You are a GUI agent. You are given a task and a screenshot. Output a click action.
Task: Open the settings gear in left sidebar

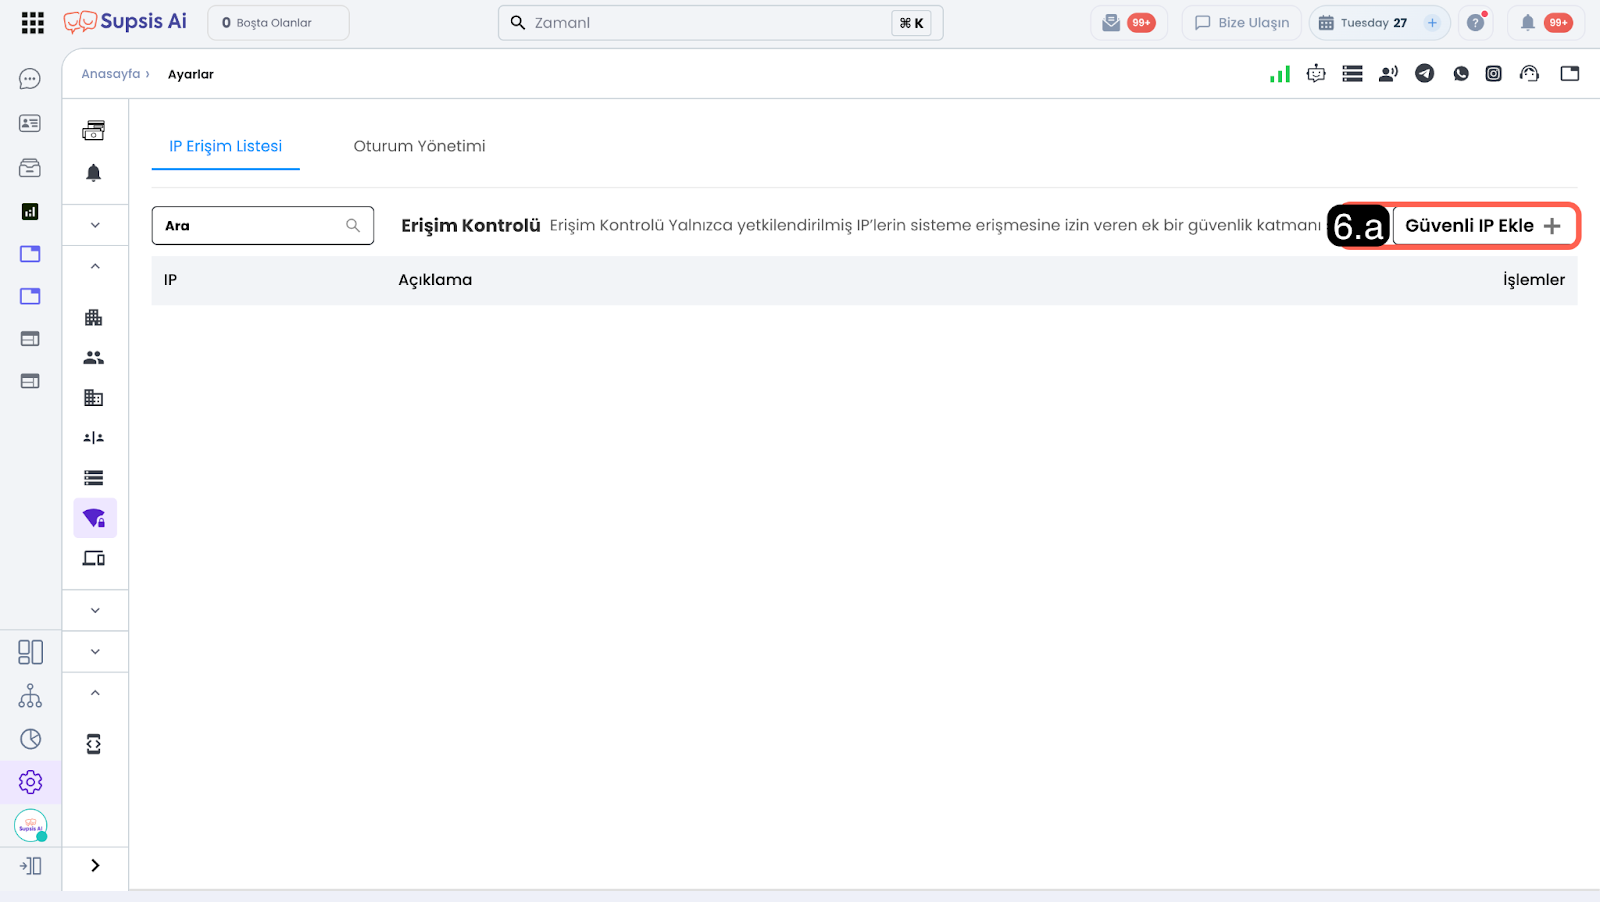[x=30, y=782]
